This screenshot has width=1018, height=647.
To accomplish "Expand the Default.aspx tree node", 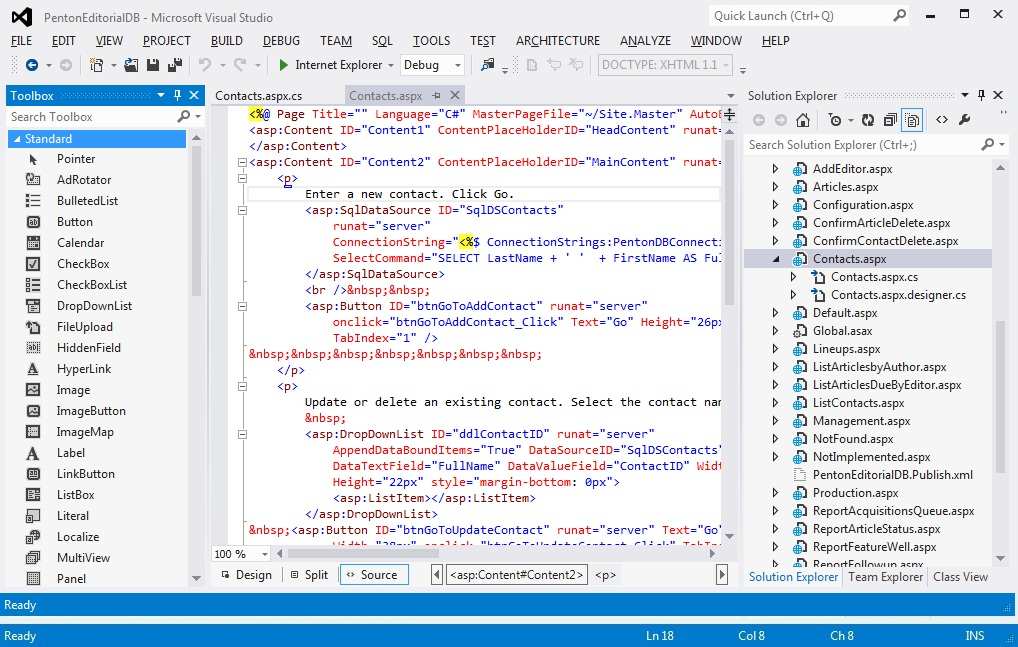I will point(776,312).
